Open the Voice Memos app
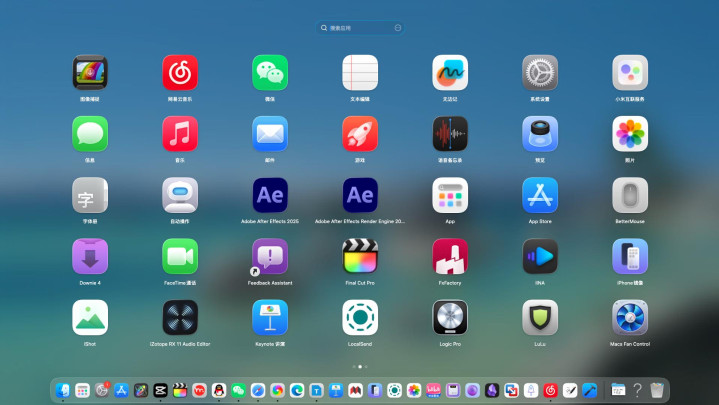 click(450, 134)
